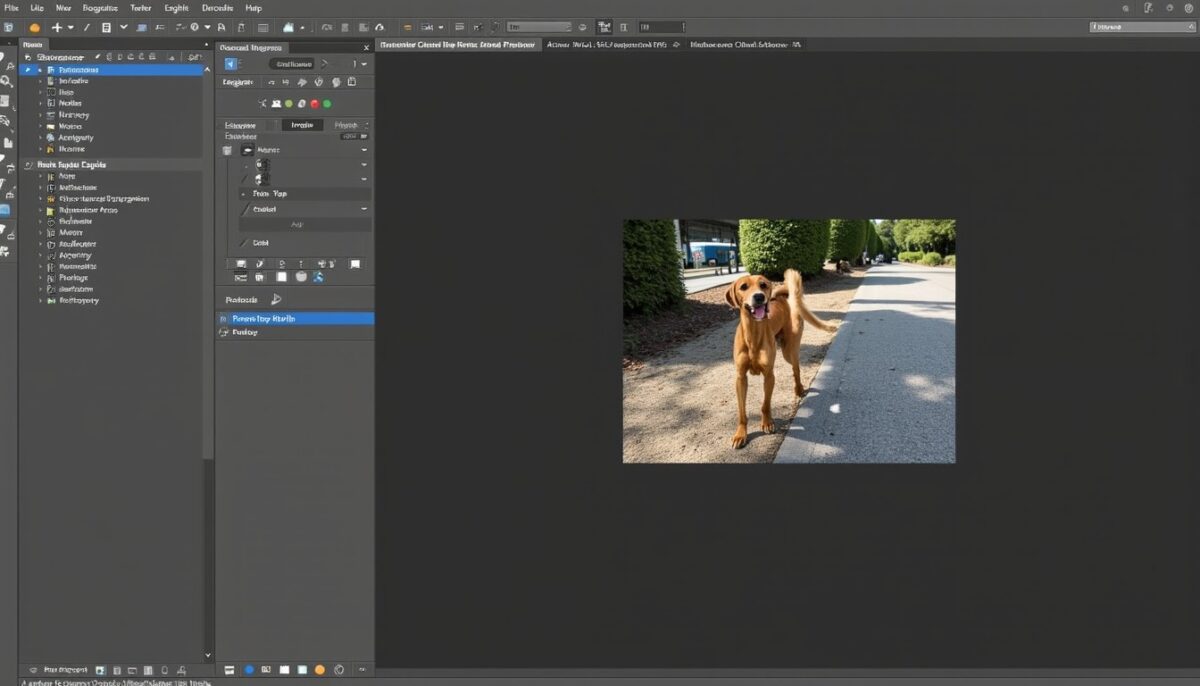Image resolution: width=1200 pixels, height=686 pixels.
Task: Click the letter A icon in the top toolbar
Action: coord(220,28)
